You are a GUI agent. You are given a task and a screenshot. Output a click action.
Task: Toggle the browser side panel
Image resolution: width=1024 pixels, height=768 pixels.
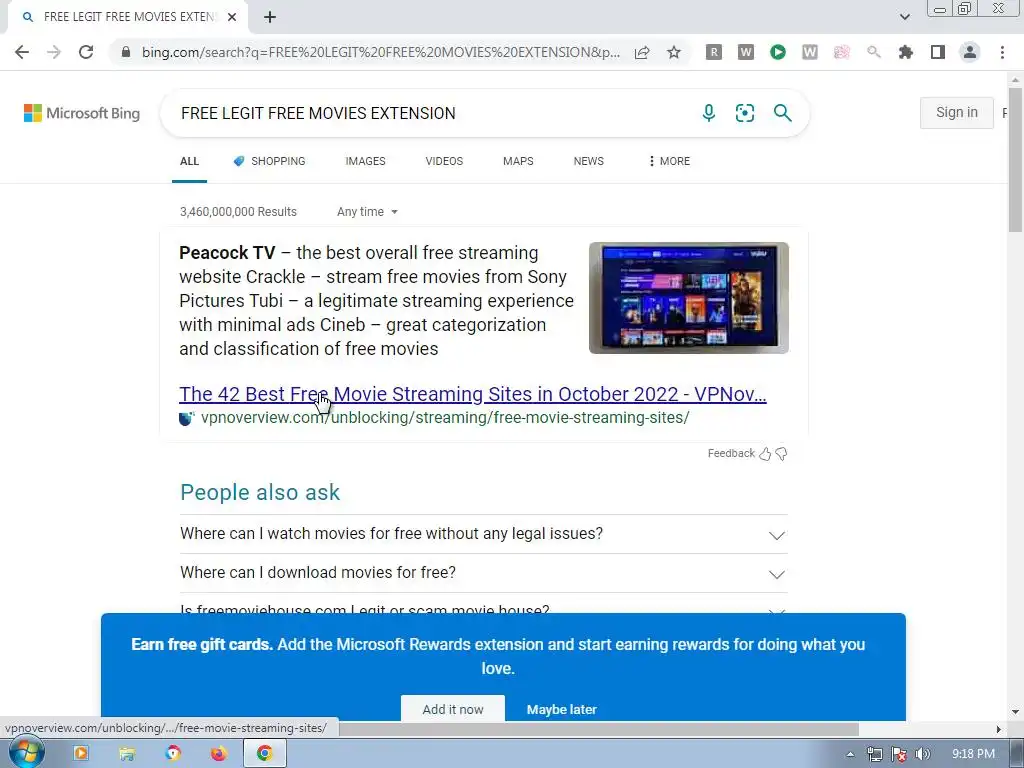938,52
